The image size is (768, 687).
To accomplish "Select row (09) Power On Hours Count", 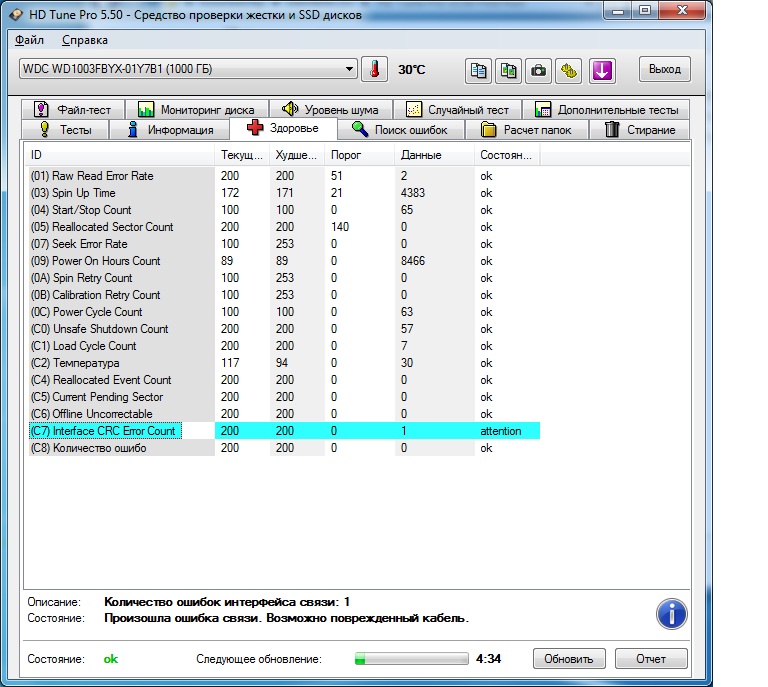I will (x=284, y=261).
